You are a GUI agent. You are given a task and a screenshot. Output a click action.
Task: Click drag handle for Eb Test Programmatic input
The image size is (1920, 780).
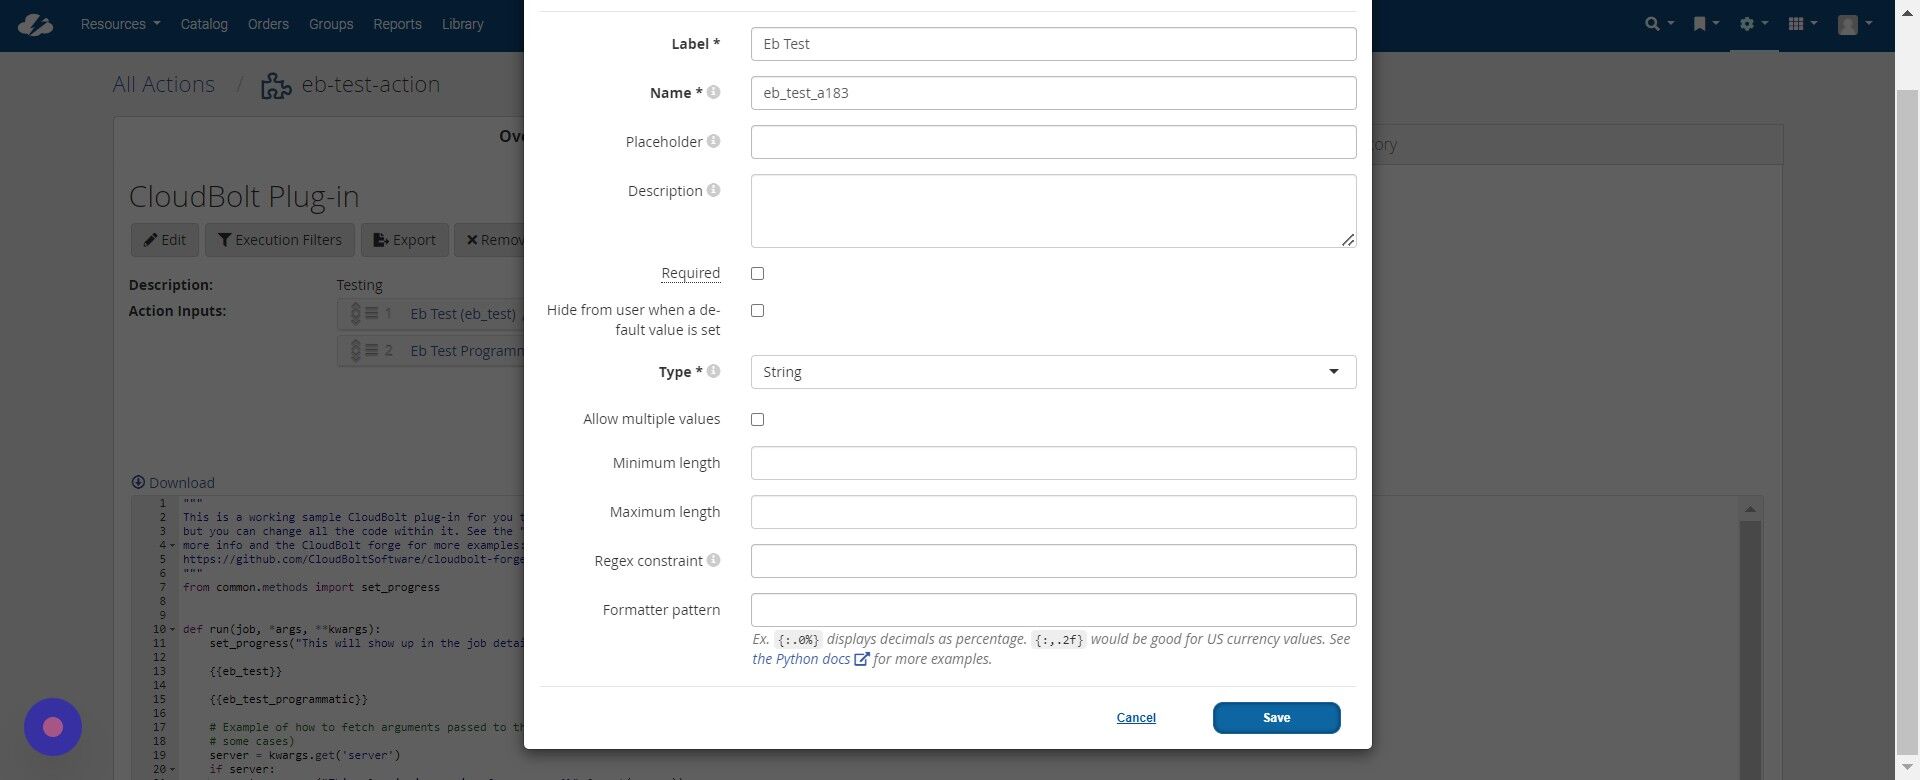[362, 351]
